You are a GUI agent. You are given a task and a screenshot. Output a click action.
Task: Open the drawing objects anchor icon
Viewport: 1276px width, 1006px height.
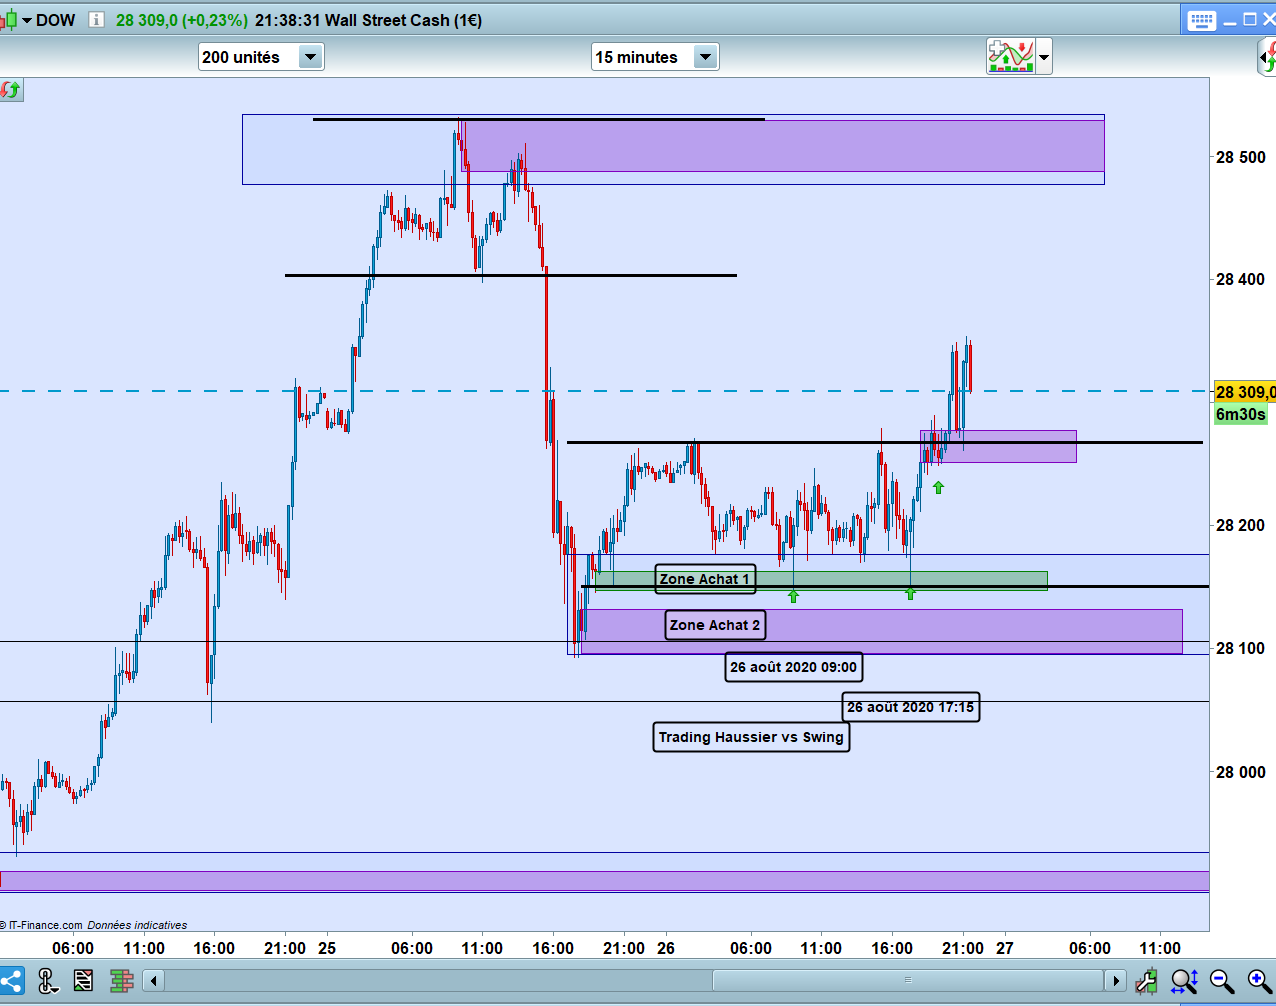click(46, 981)
